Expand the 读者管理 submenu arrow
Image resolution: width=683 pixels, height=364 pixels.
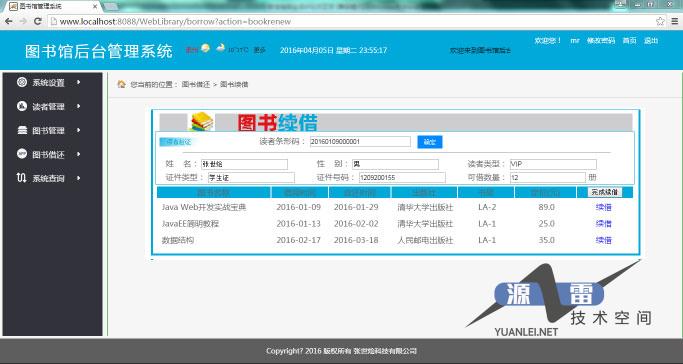pos(78,106)
